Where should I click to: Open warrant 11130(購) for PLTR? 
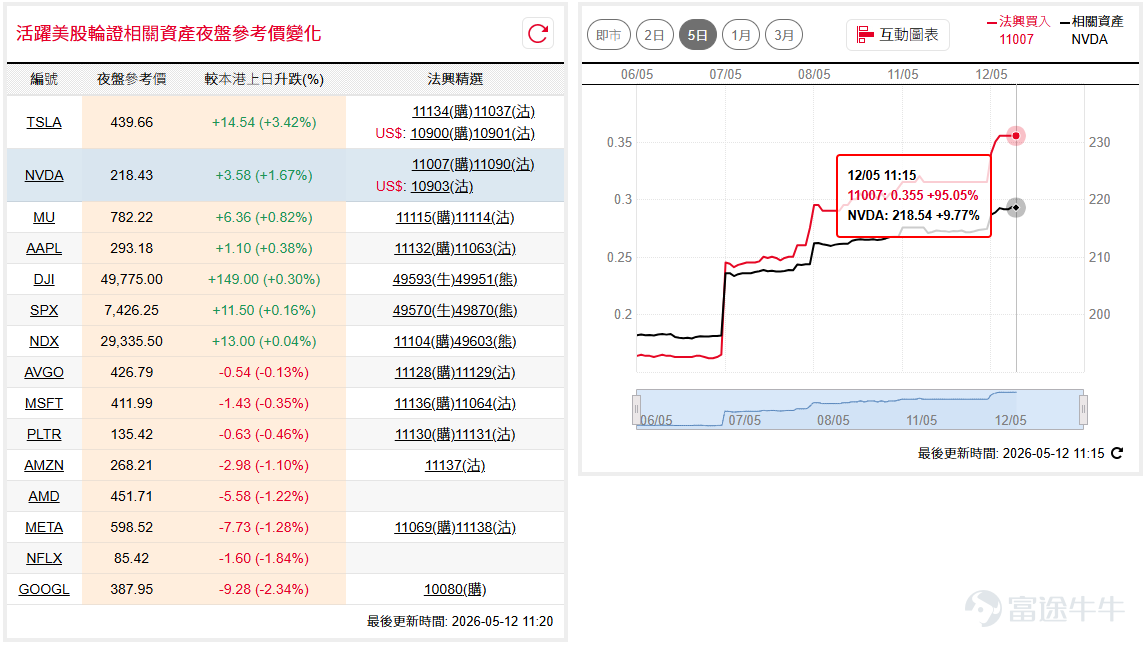(x=425, y=435)
